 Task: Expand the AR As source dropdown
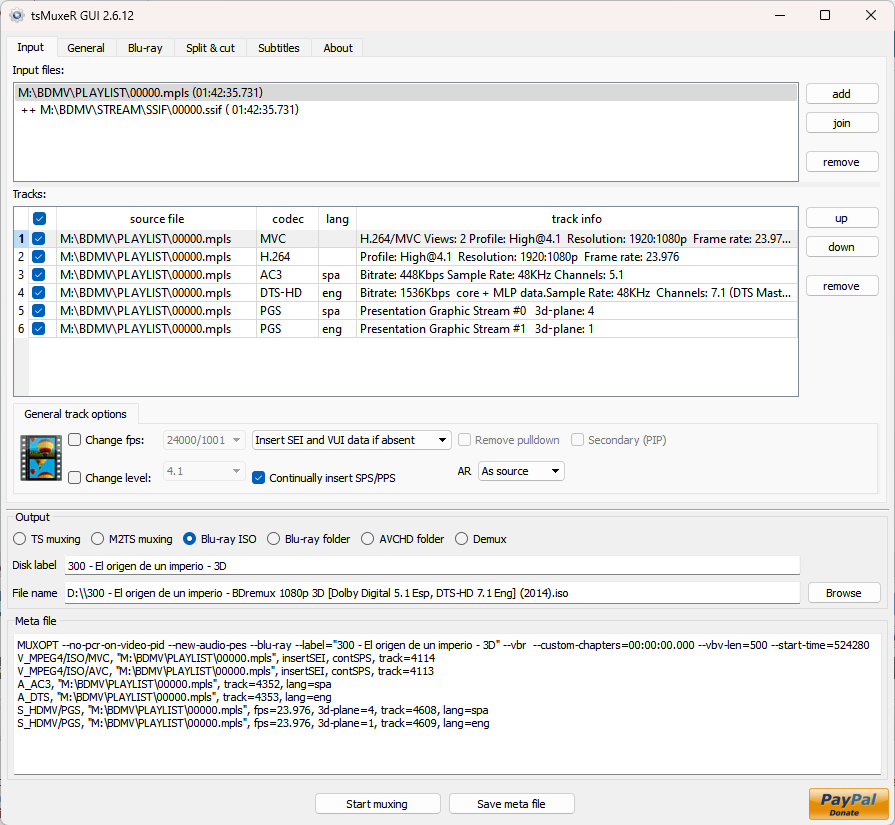click(521, 471)
